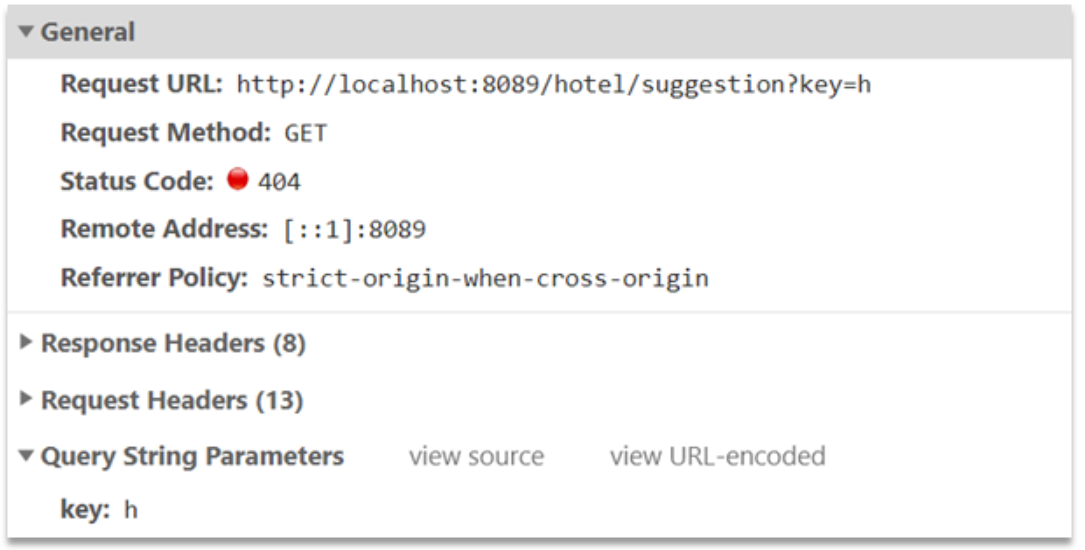Click the [::1]:8089 remote address value
This screenshot has width=1085, height=550.
click(354, 230)
